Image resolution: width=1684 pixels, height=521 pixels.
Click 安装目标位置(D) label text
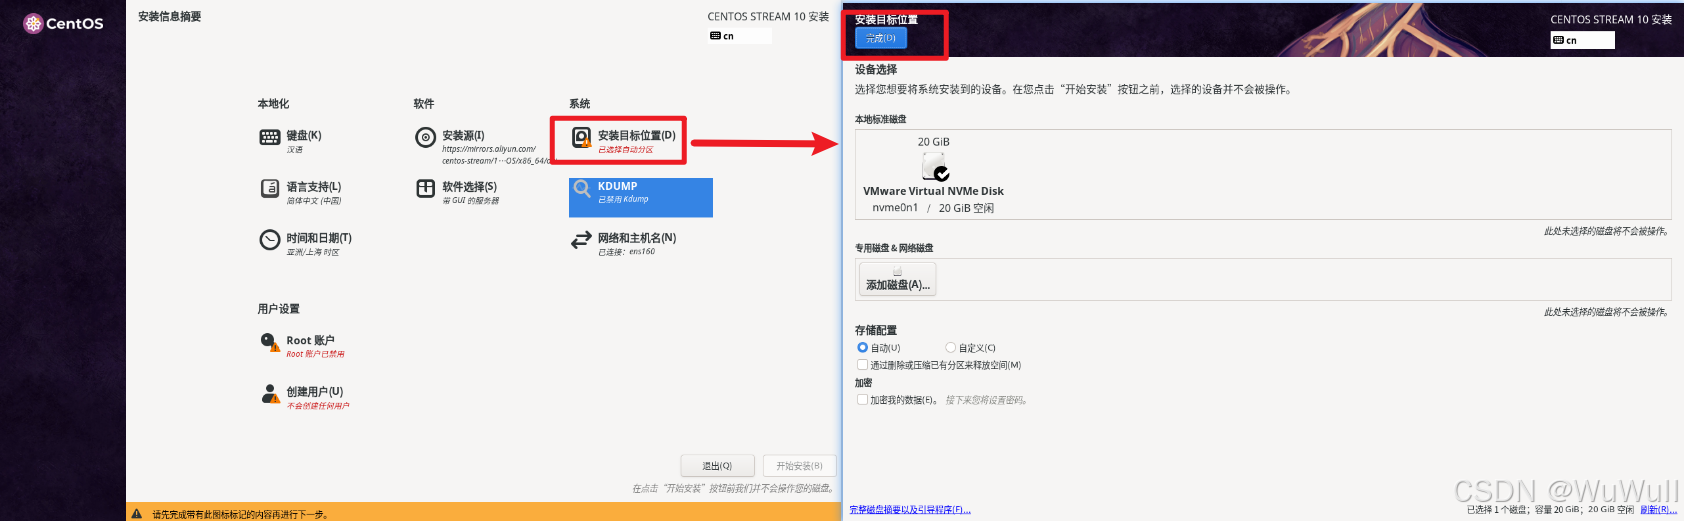637,135
